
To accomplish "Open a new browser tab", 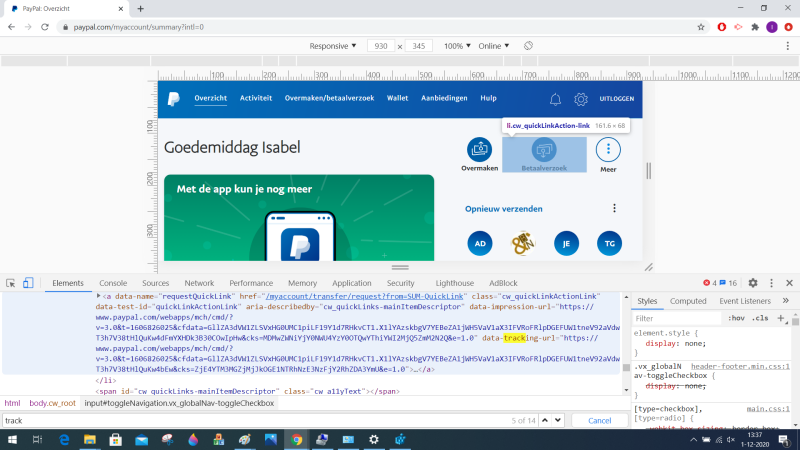I will (x=140, y=9).
